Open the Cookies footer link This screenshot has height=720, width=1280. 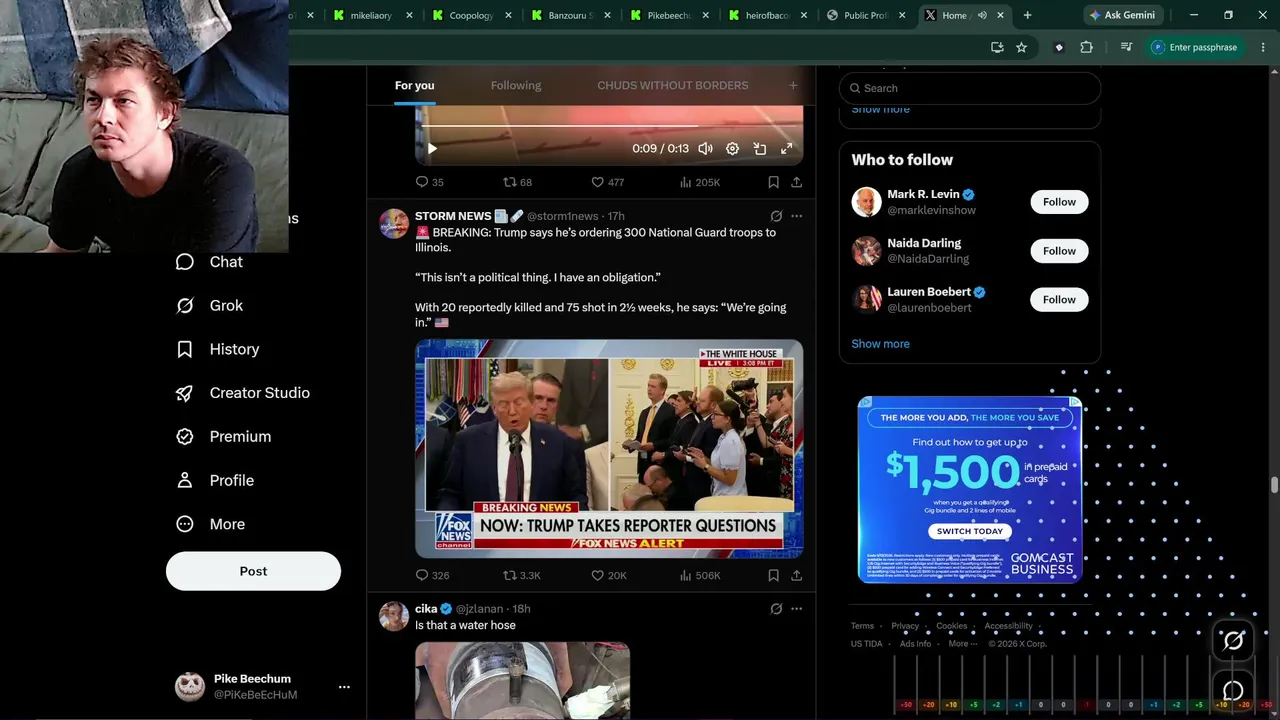pos(952,626)
